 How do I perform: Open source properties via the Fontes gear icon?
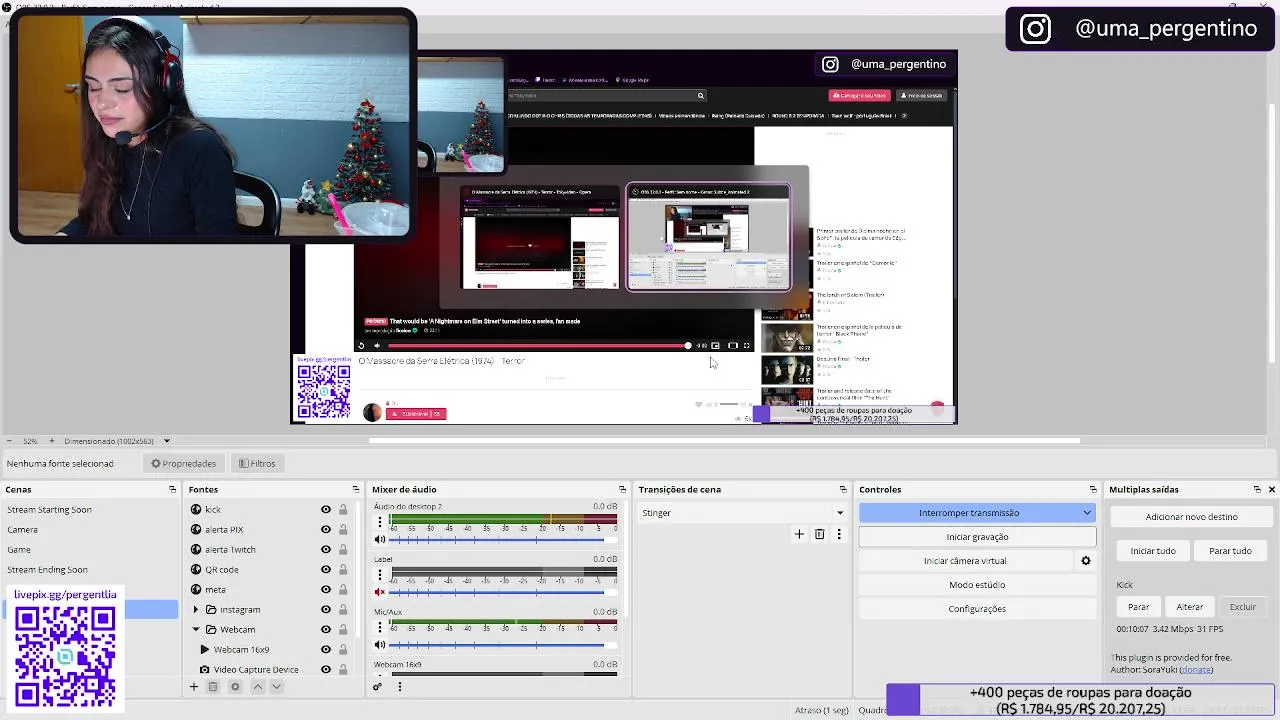pos(235,687)
